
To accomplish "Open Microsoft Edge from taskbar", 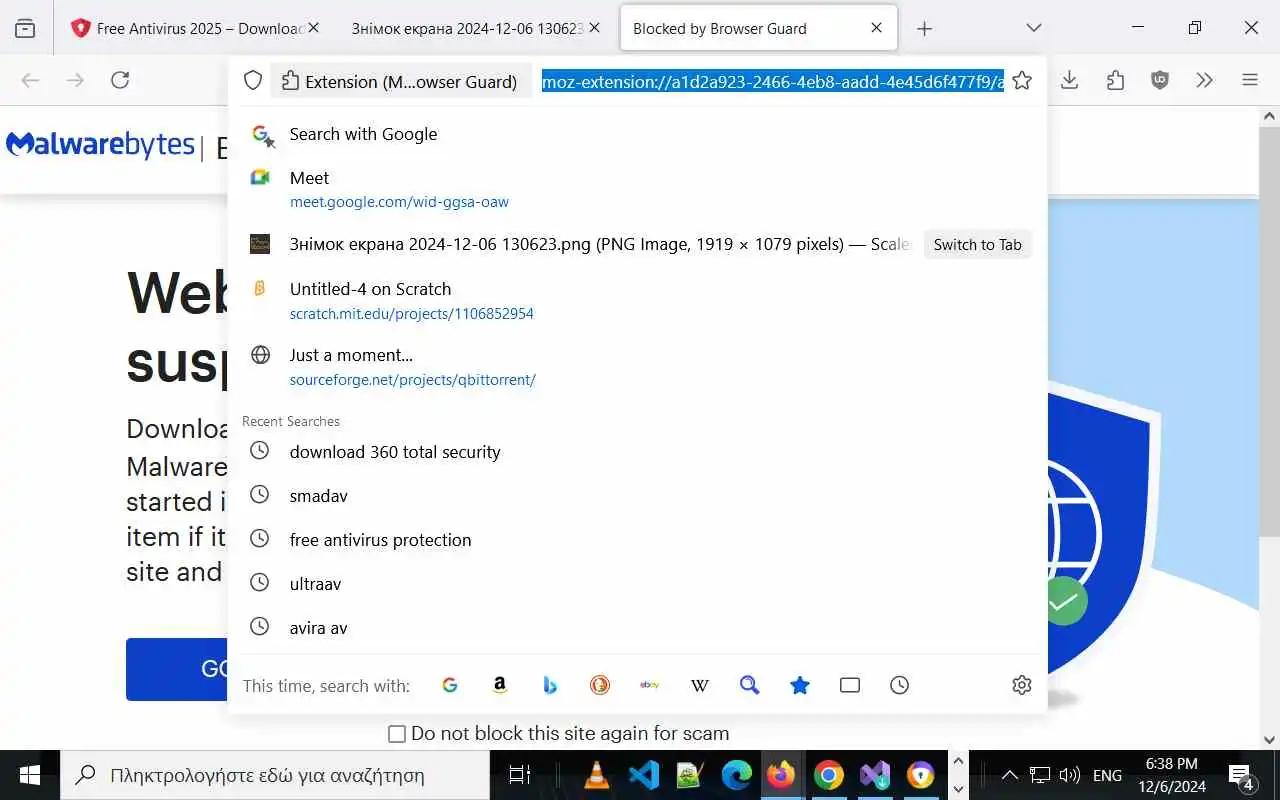I will [737, 775].
